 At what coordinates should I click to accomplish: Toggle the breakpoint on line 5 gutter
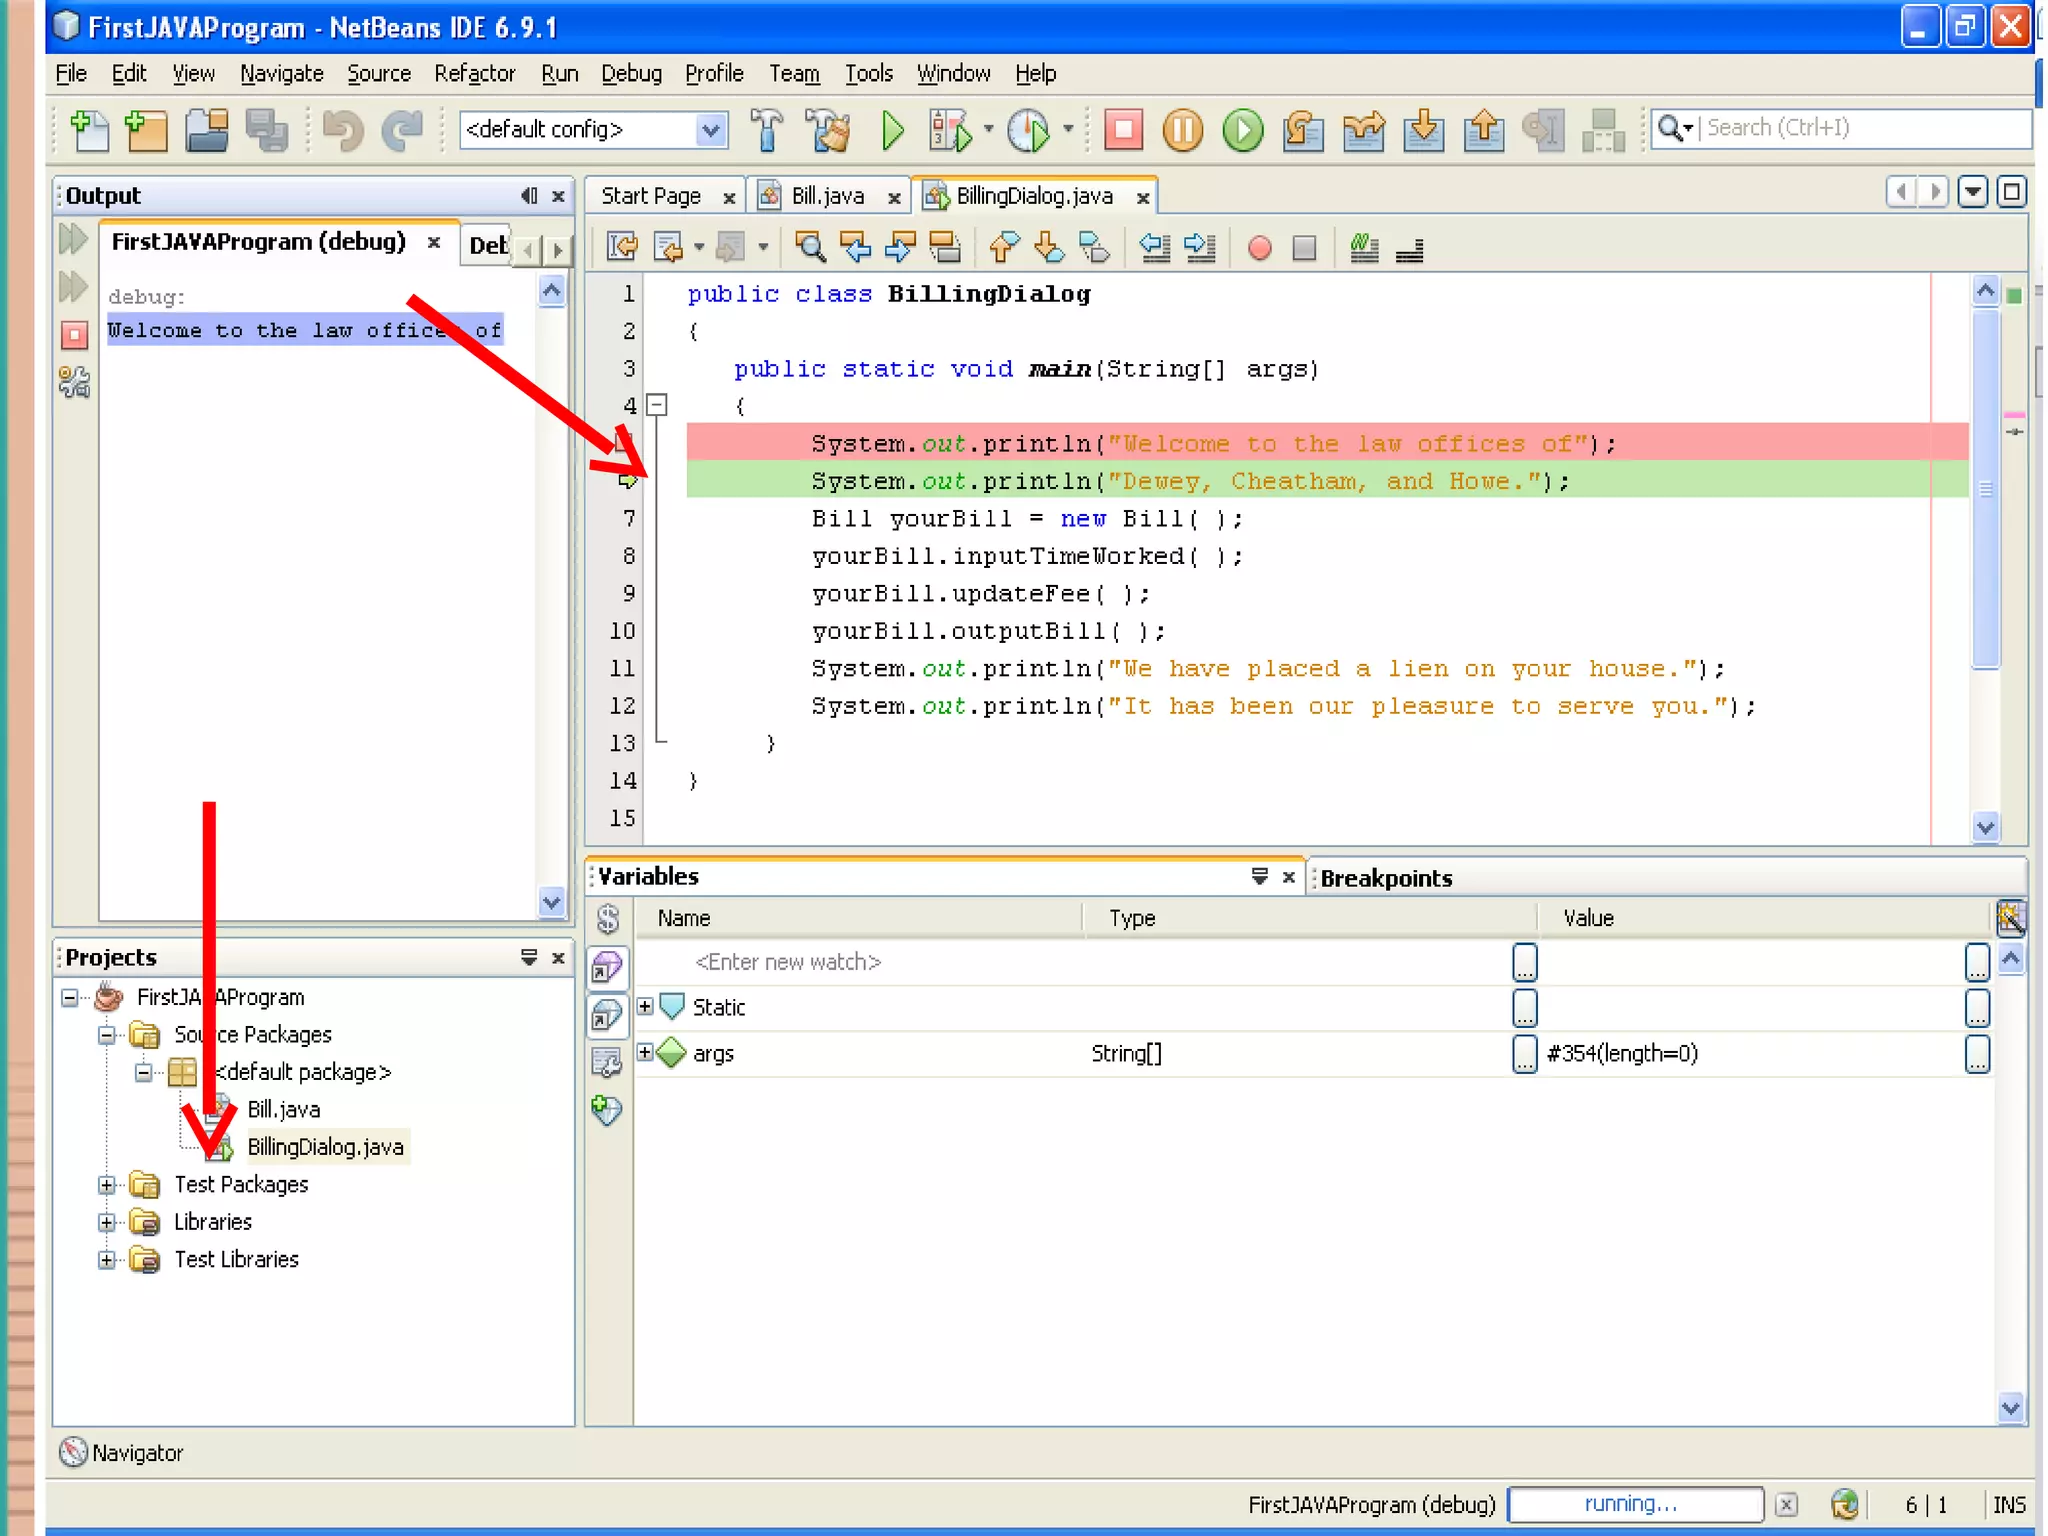[x=626, y=443]
